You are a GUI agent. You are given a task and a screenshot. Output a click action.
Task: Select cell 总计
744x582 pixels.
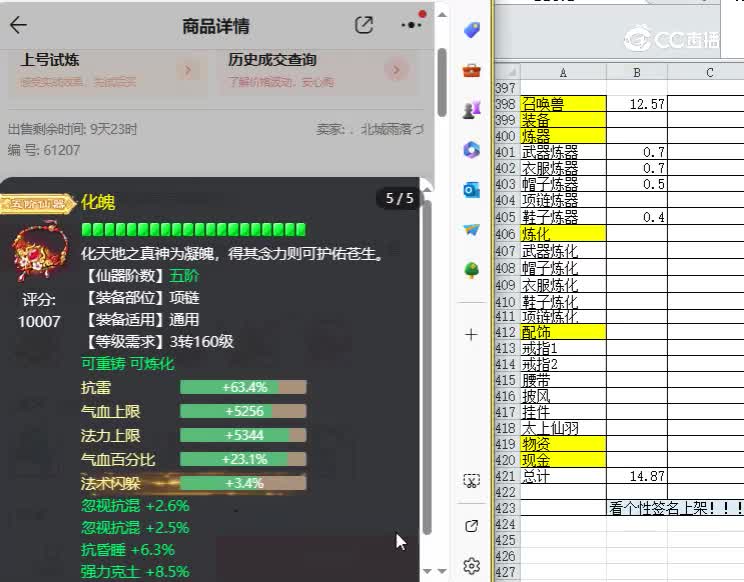tap(563, 476)
